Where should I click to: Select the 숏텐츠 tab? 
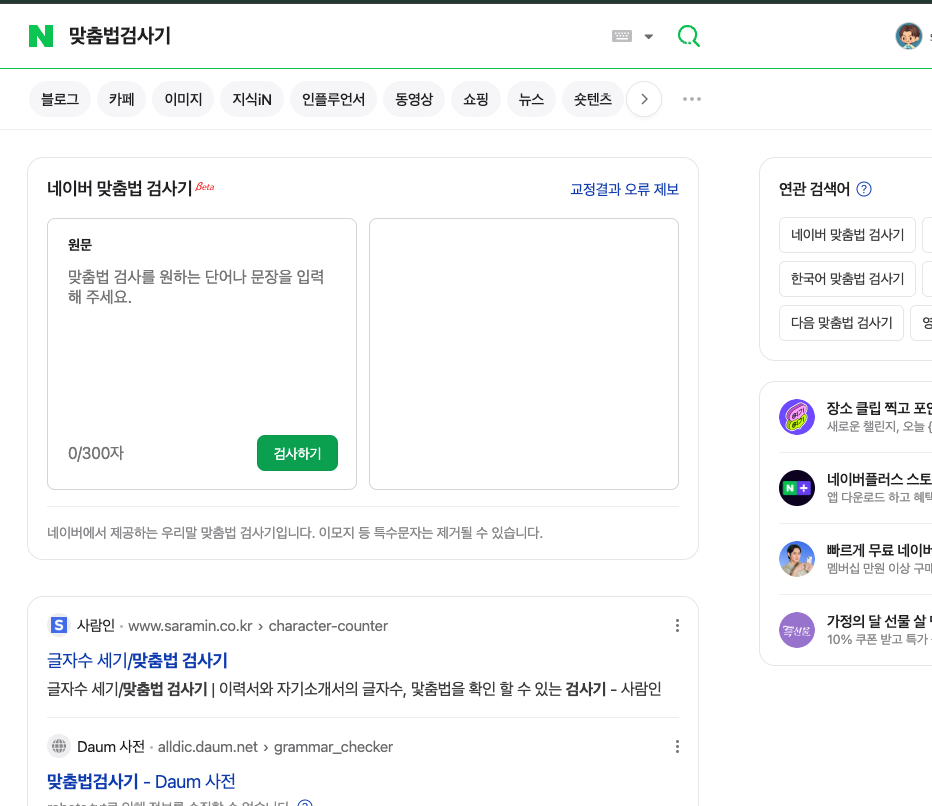[593, 99]
